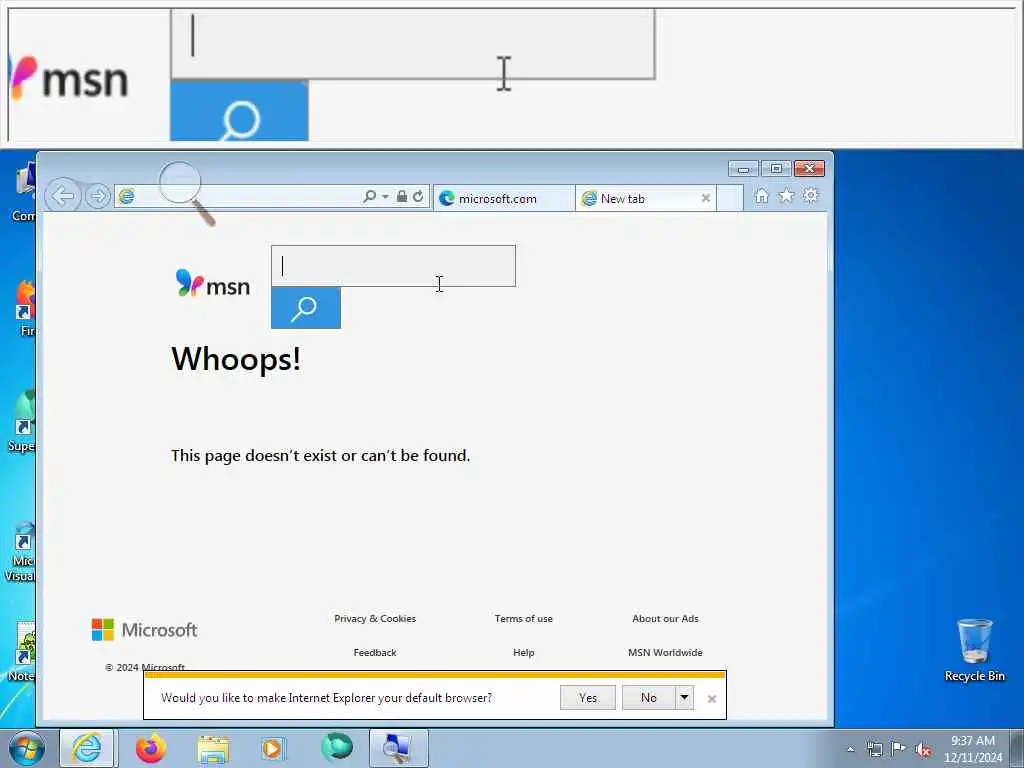Open the Tools gear menu
Viewport: 1024px width, 768px height.
pos(810,196)
